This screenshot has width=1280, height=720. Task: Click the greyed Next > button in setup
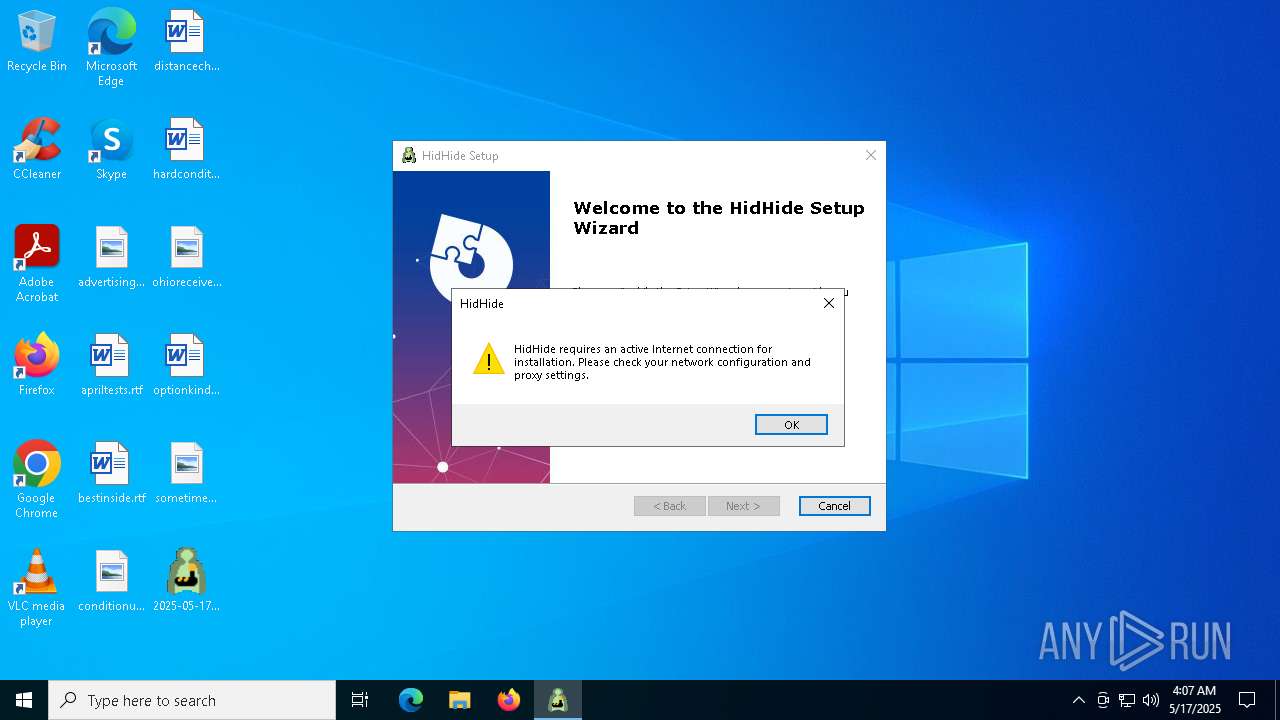pos(743,506)
